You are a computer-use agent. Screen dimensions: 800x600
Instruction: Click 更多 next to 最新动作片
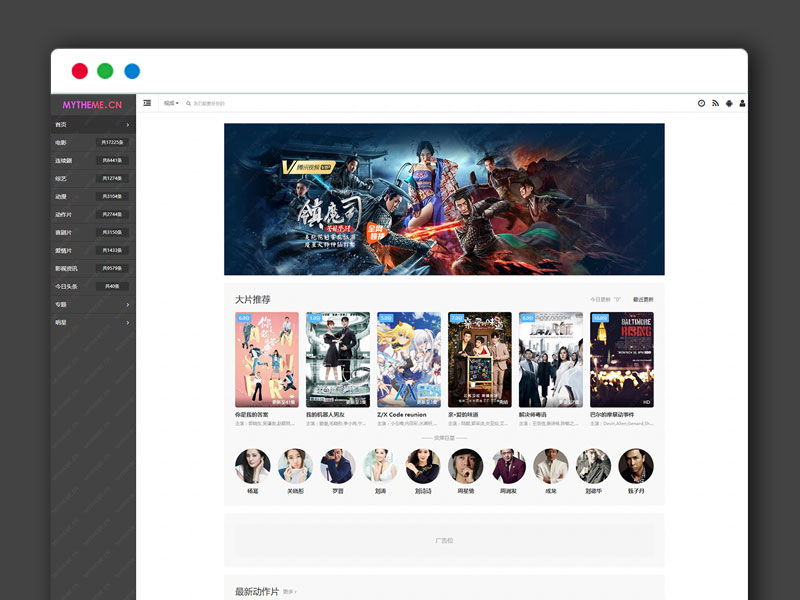(290, 592)
